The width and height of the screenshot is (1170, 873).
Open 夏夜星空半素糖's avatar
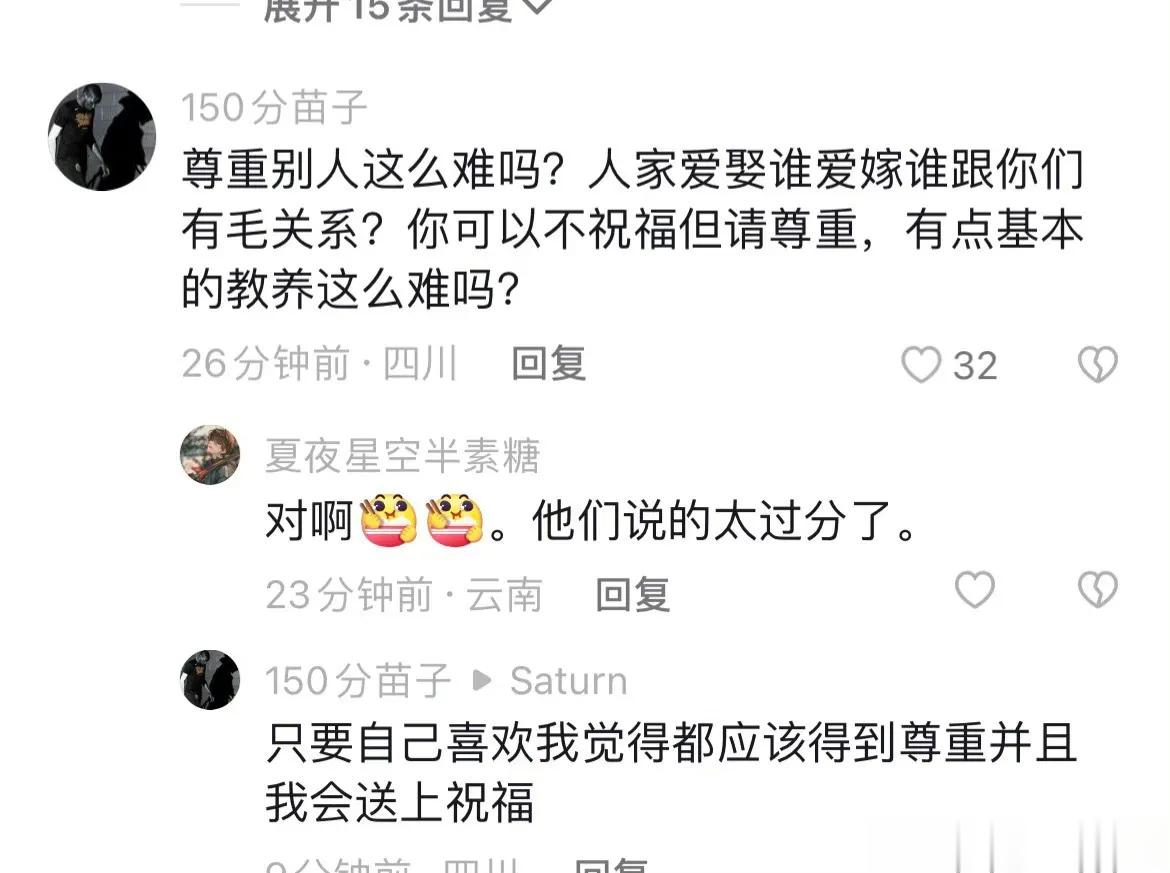(x=210, y=454)
